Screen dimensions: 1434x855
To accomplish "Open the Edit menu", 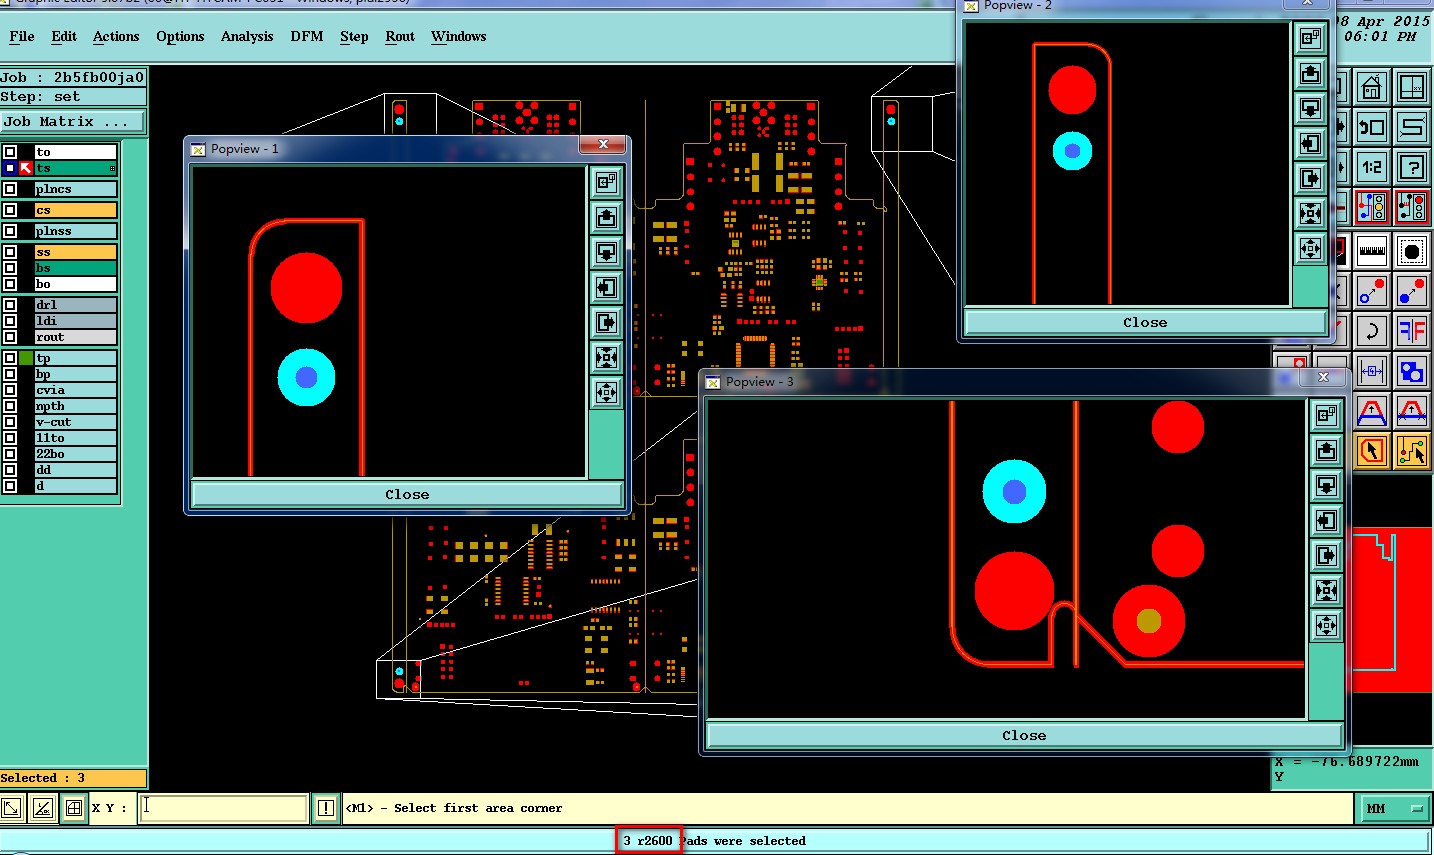I will [x=64, y=36].
